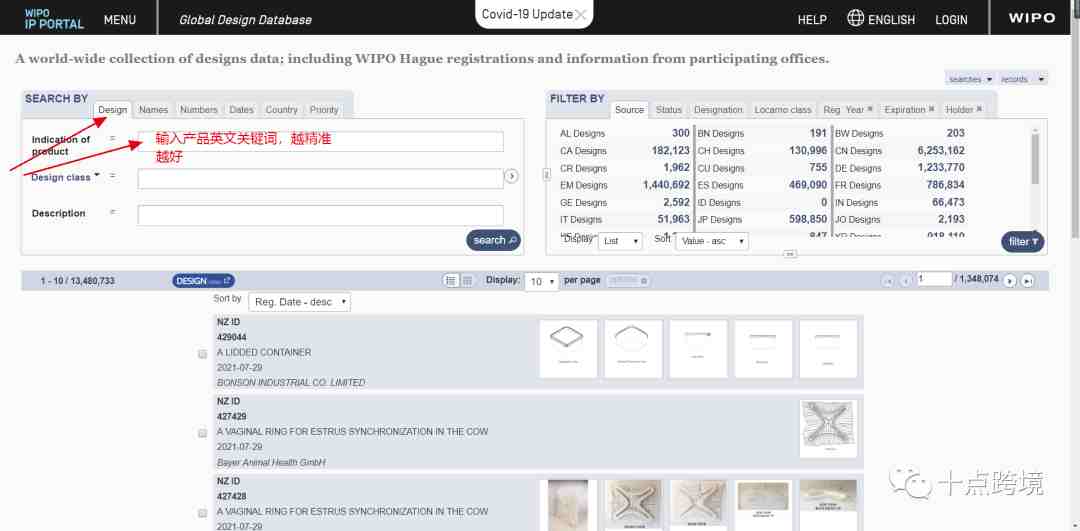Open the language globe icon
The height and width of the screenshot is (531, 1080).
[855, 19]
